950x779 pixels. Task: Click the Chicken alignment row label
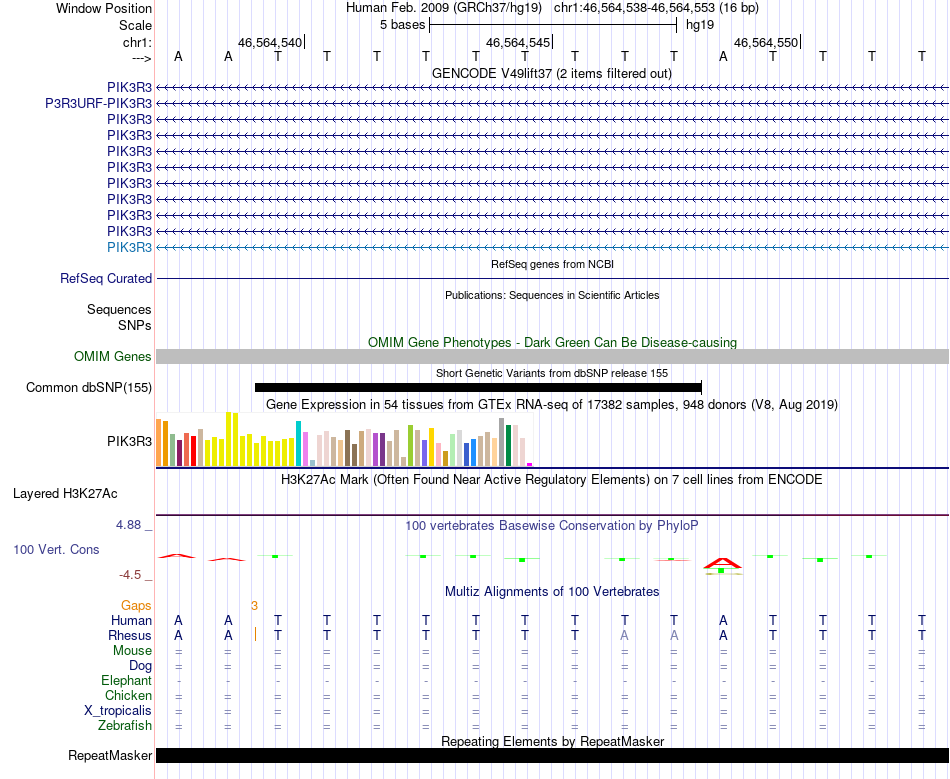[x=128, y=695]
